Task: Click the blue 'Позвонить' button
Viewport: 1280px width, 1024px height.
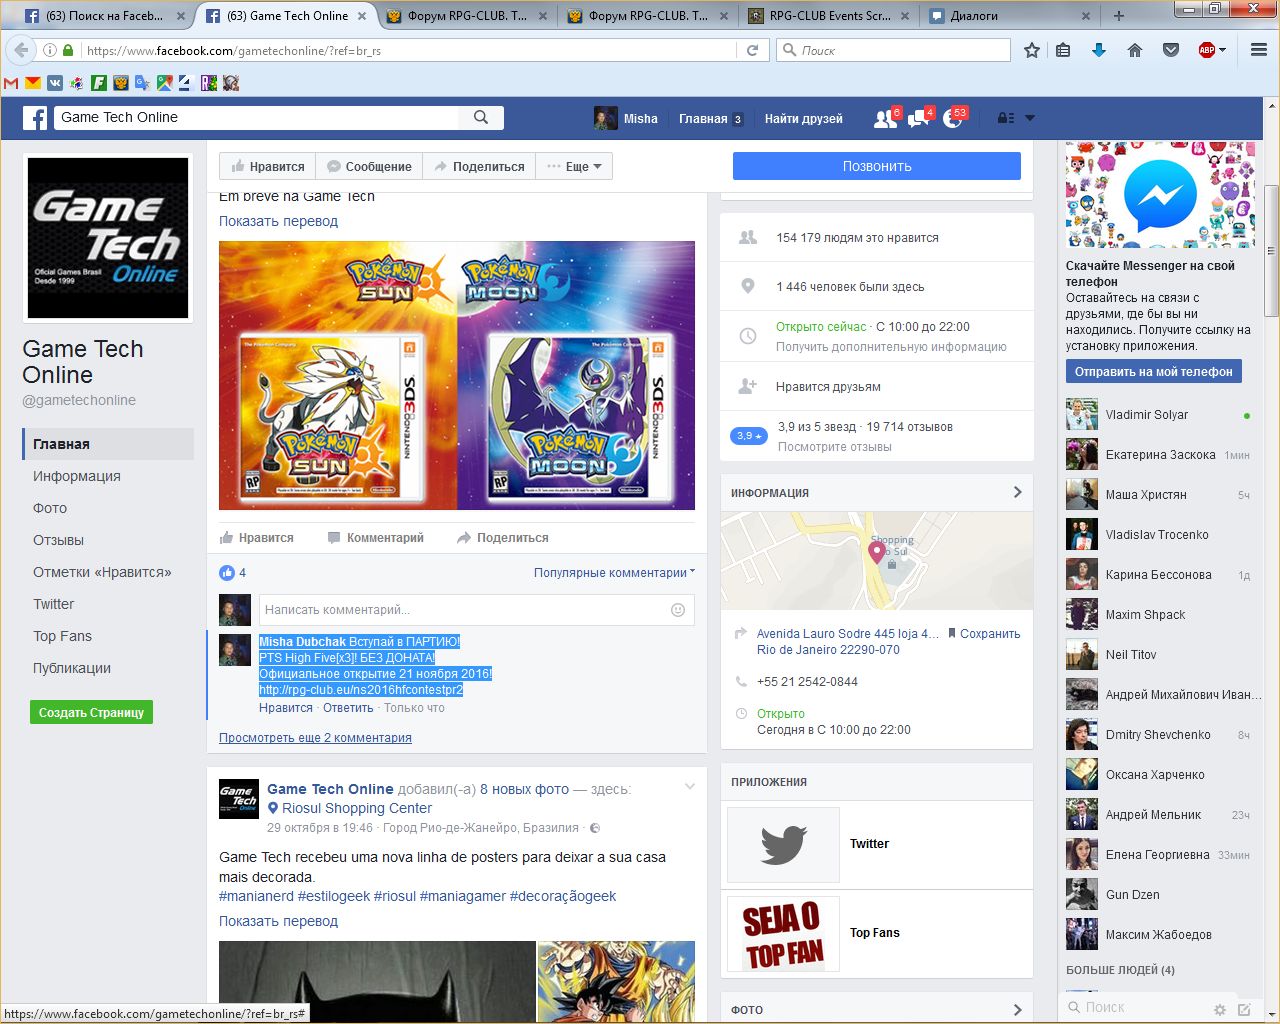Action: [x=876, y=166]
